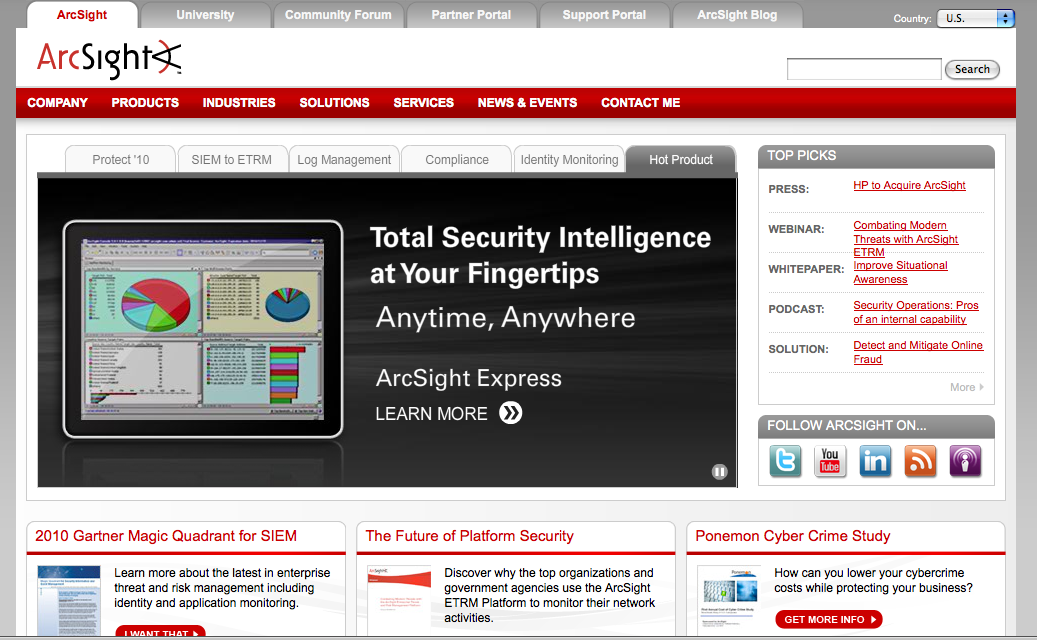Show the Identity Monitoring tab
The height and width of the screenshot is (640, 1037).
point(569,159)
